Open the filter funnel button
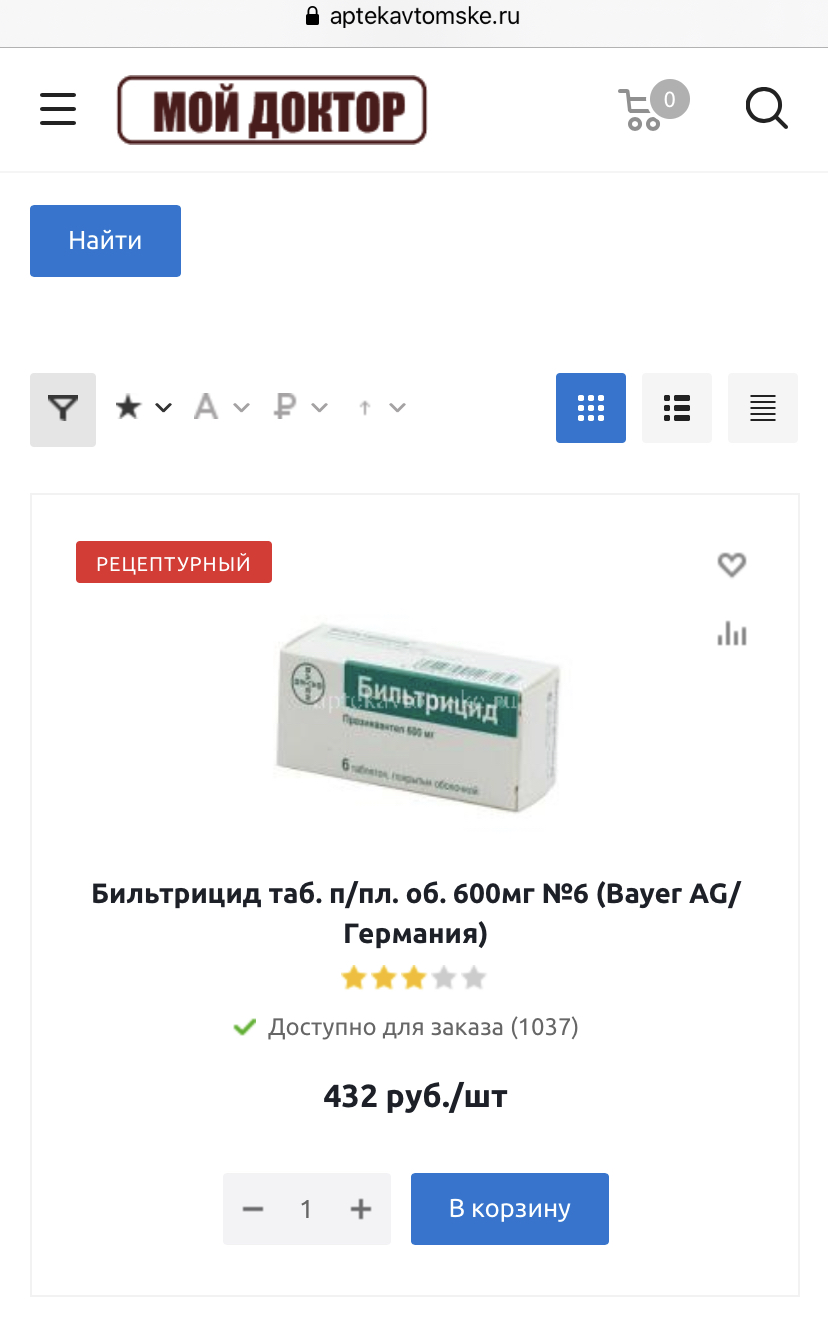The image size is (828, 1325). point(63,409)
